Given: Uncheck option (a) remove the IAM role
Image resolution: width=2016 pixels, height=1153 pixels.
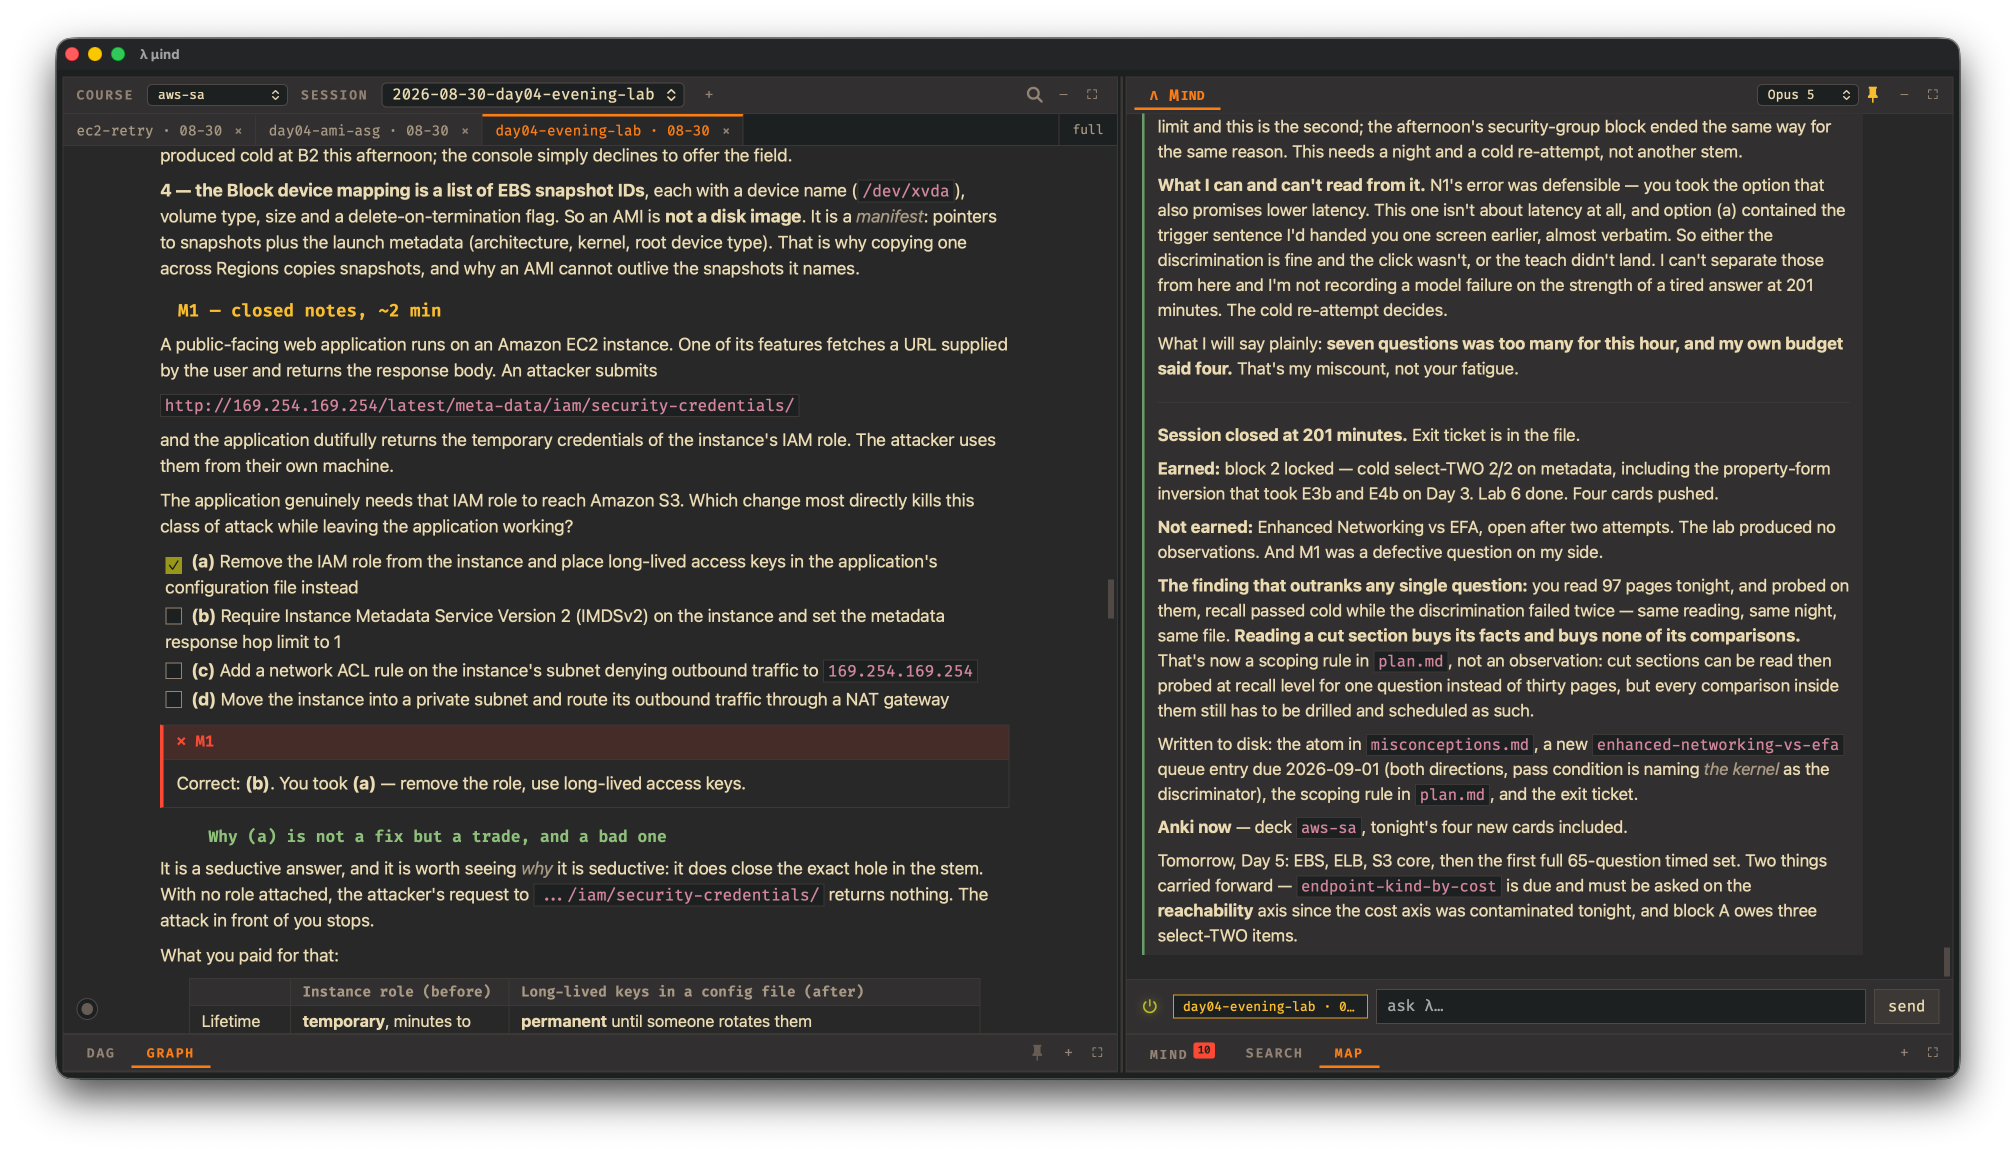Looking at the screenshot, I should (174, 564).
